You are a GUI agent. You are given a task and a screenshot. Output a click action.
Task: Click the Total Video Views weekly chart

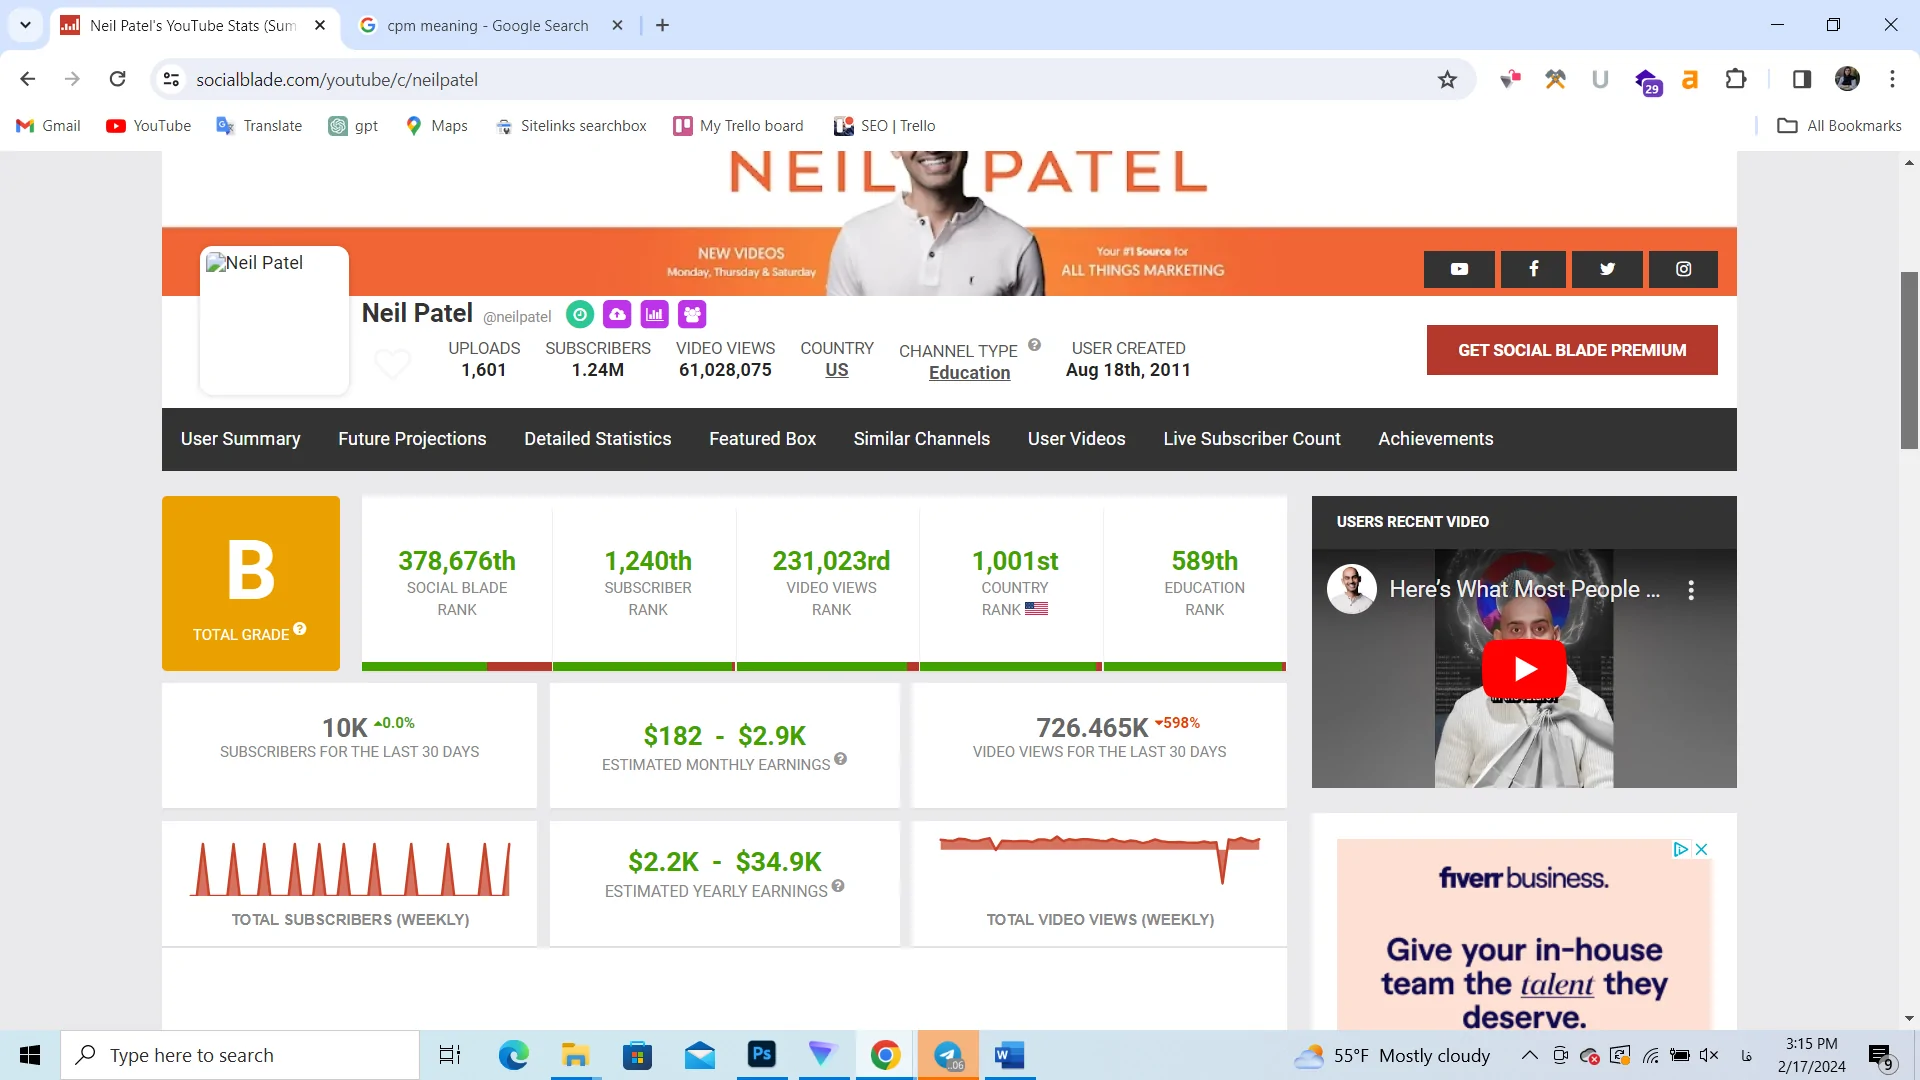[x=1099, y=860]
